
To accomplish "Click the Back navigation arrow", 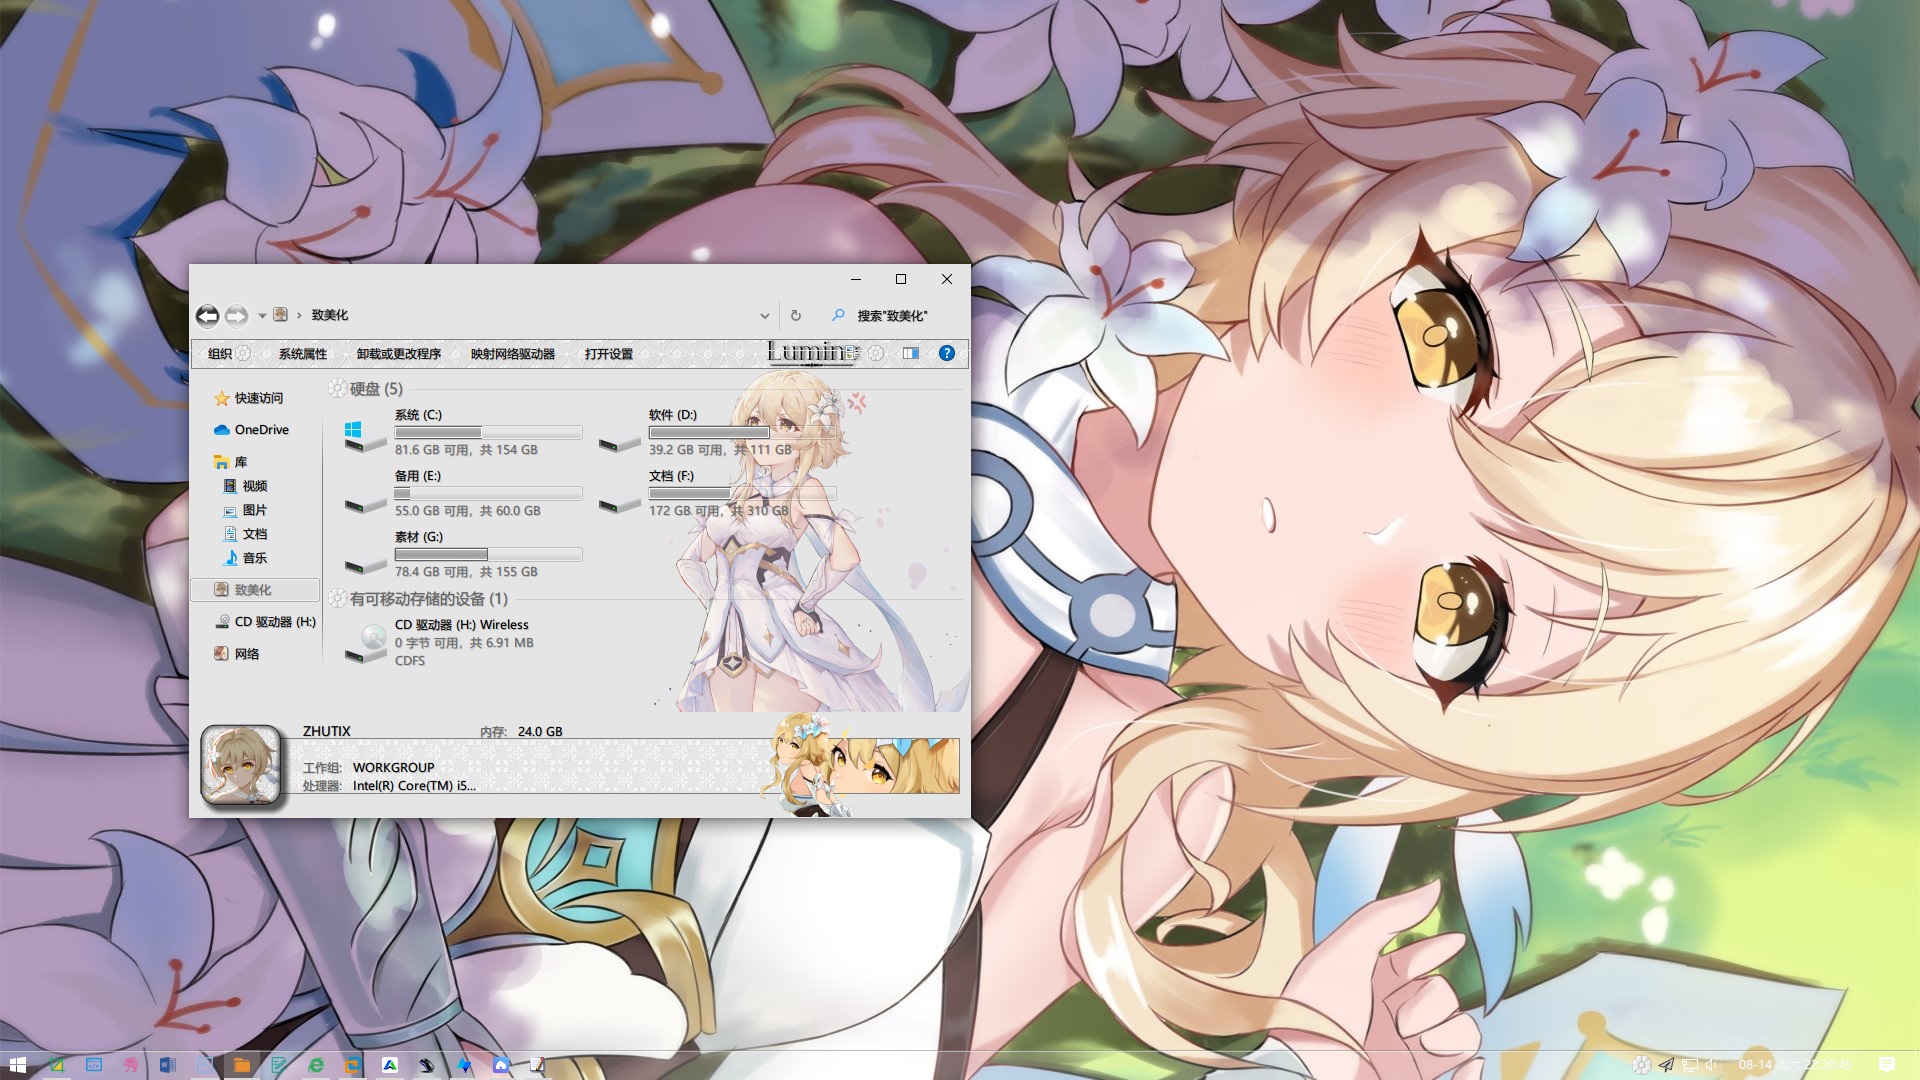I will pyautogui.click(x=207, y=316).
